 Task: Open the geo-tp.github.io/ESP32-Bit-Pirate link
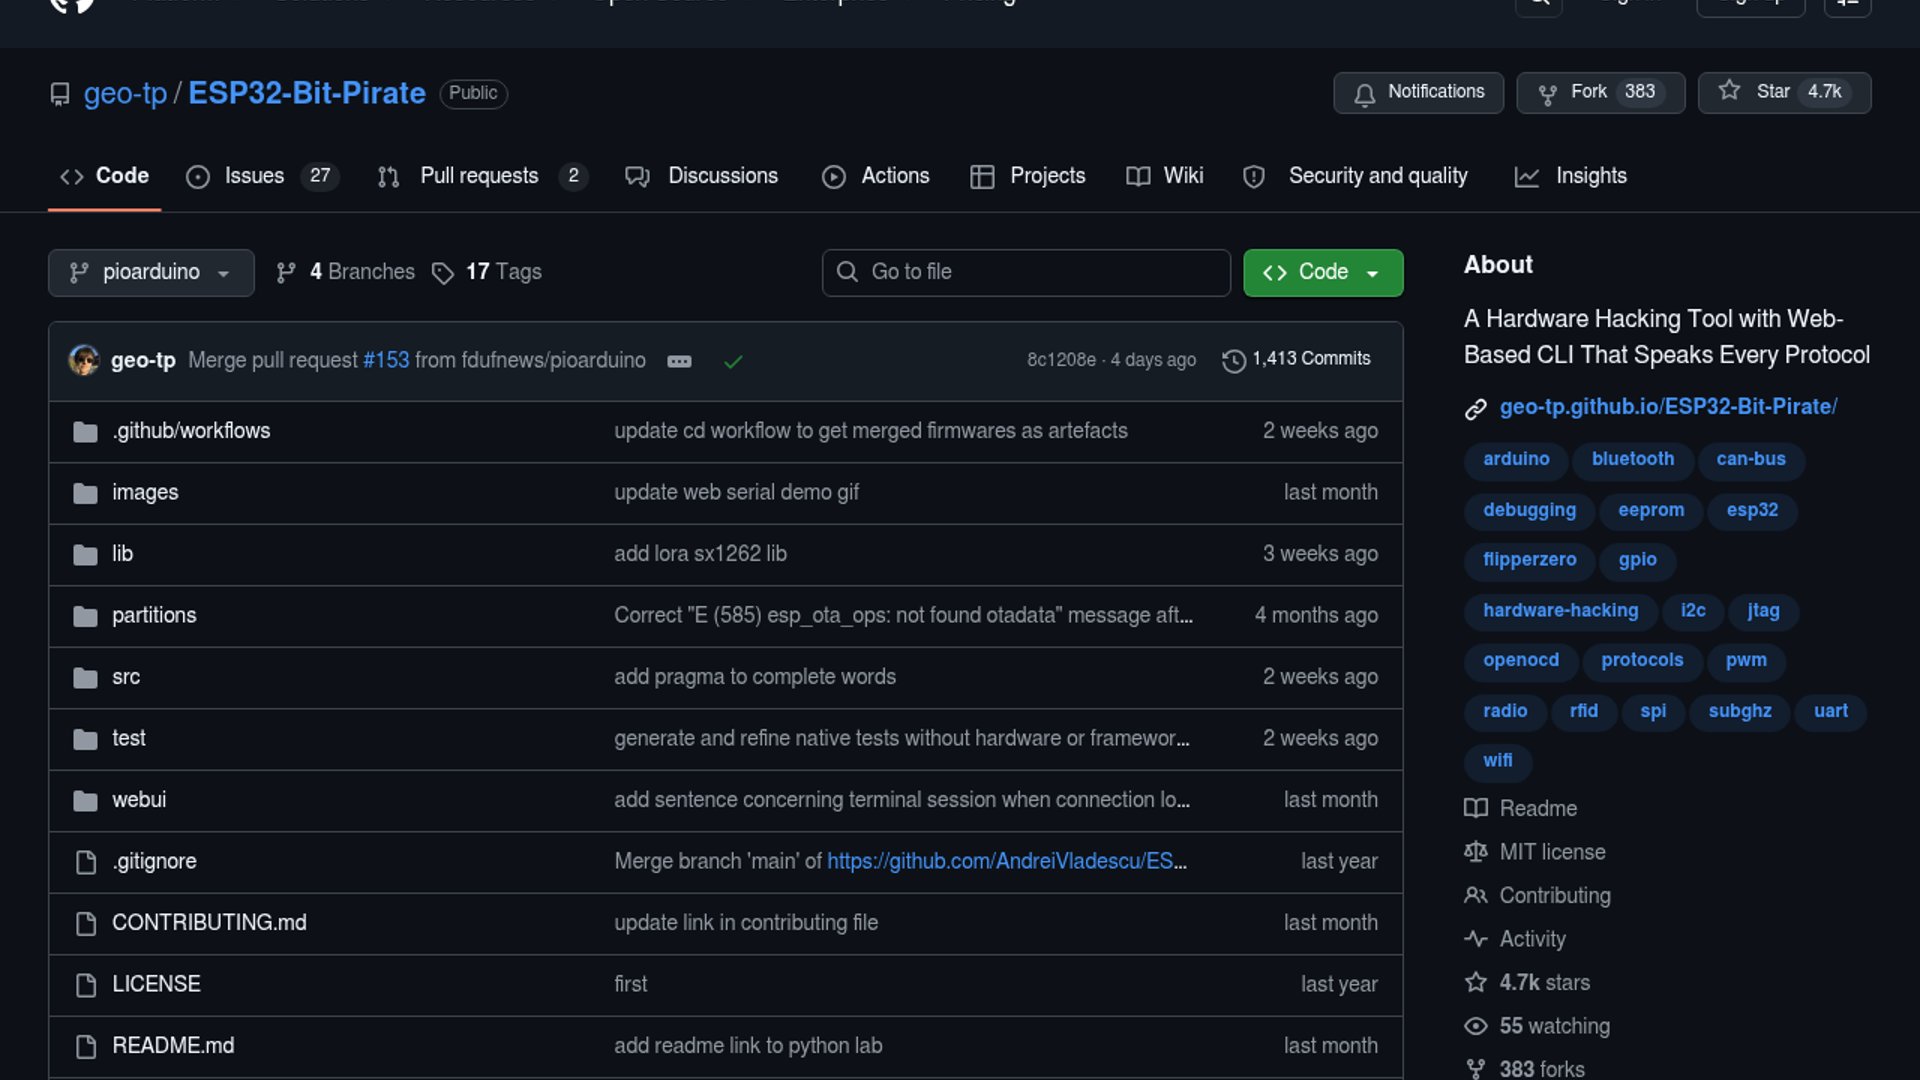1668,407
